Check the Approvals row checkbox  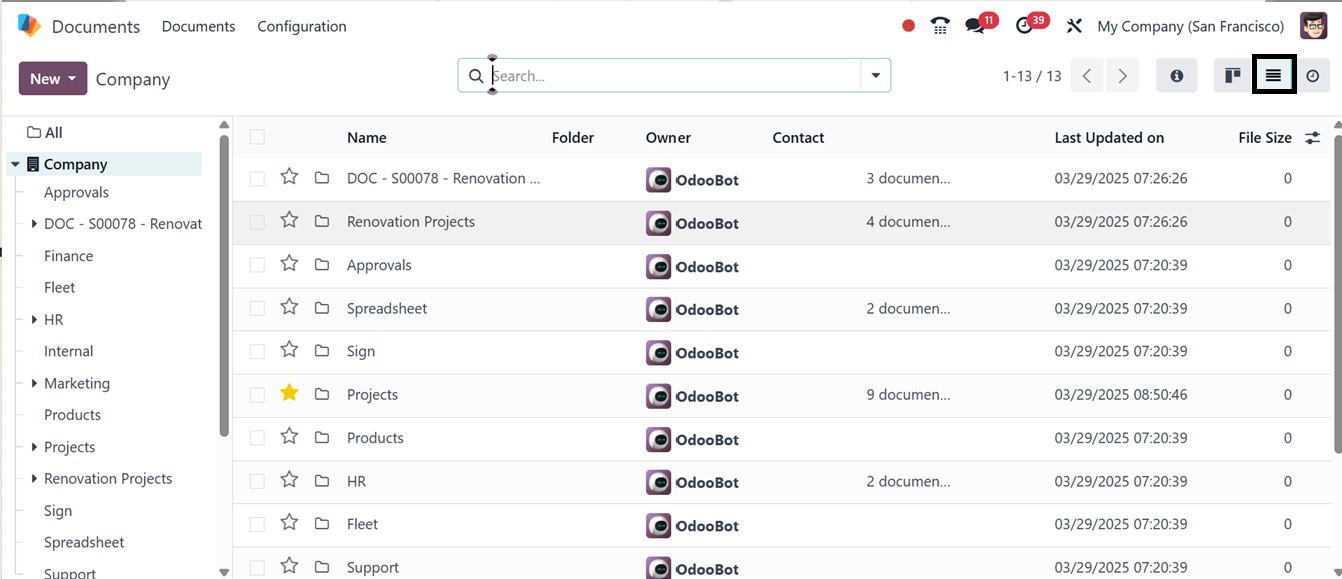(x=257, y=265)
